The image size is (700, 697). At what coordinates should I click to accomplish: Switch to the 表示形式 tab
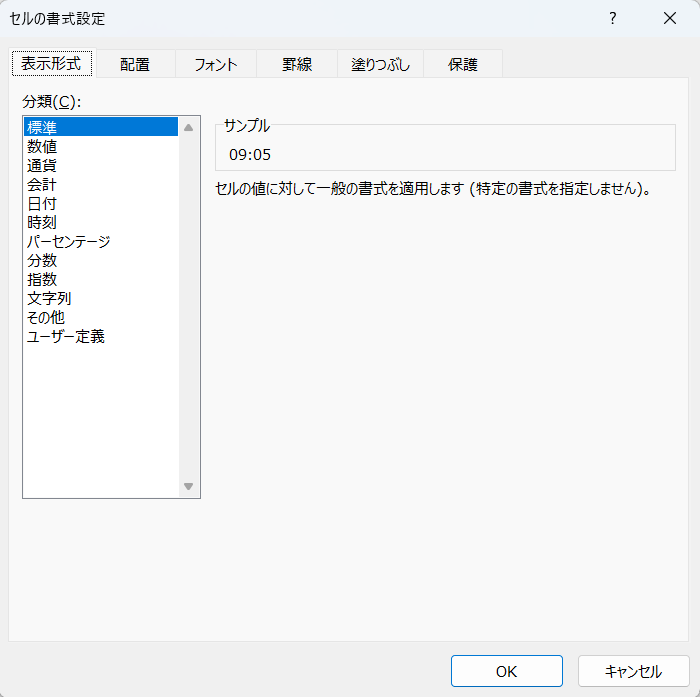tap(52, 63)
